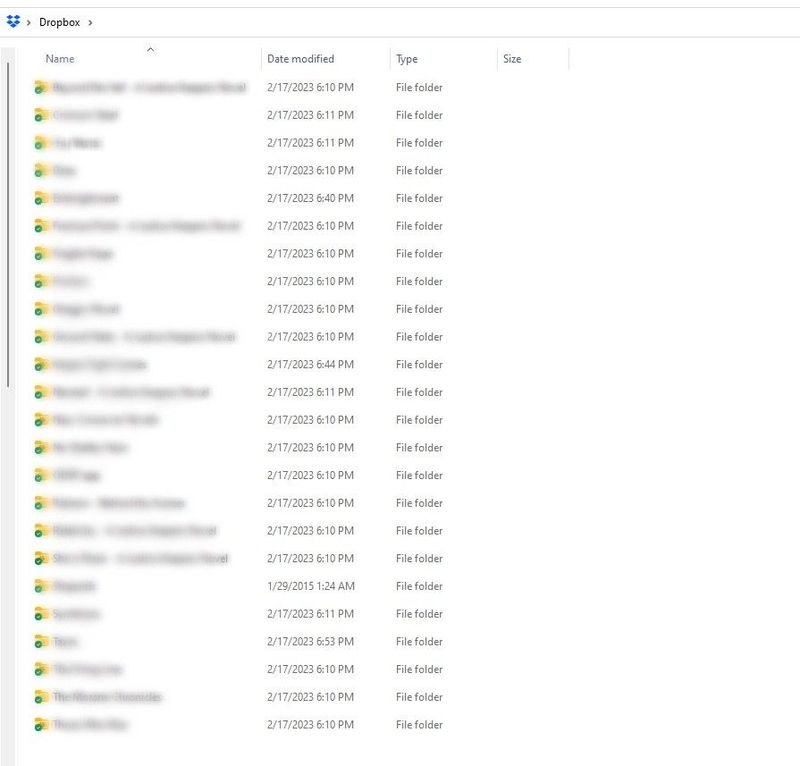Screen dimensions: 800x766
Task: Sort by the Date modified column header
Action: (x=301, y=59)
